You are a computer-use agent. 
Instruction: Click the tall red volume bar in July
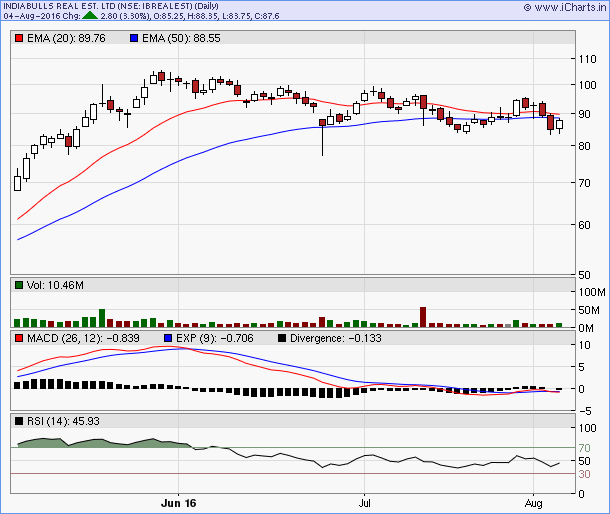click(423, 317)
